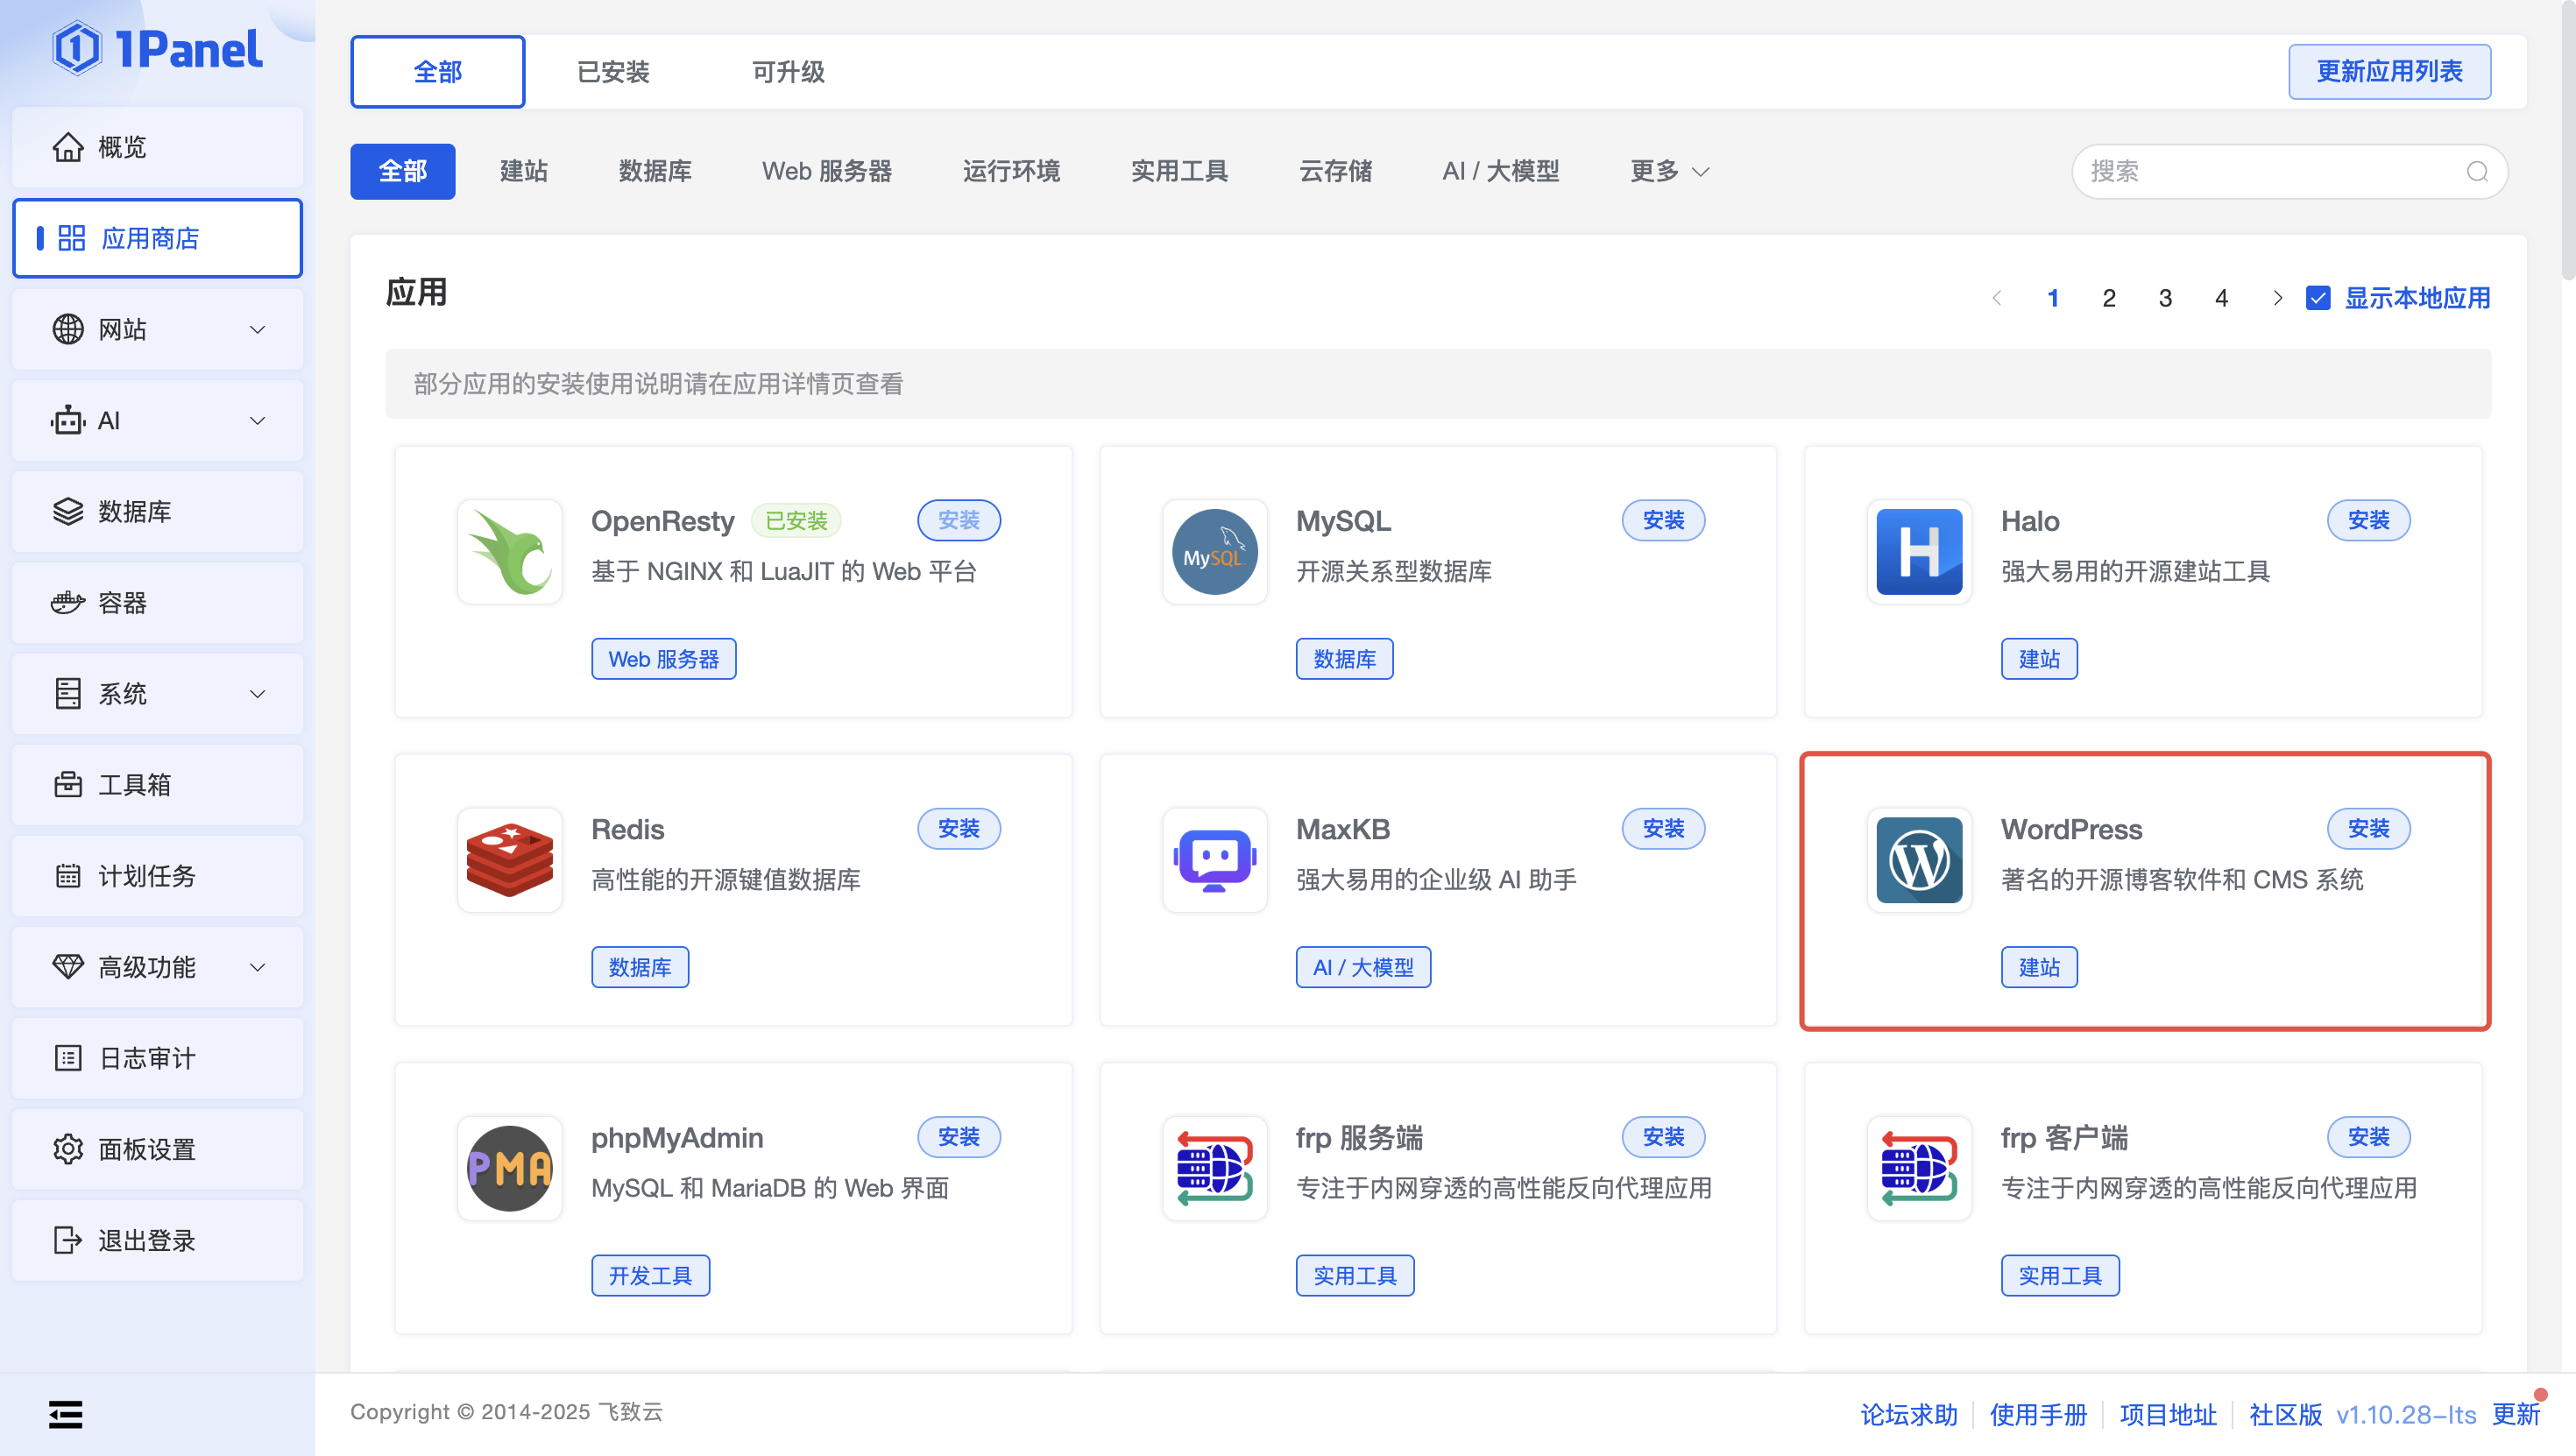Open the 概览 overview page
This screenshot has width=2576, height=1456.
(157, 147)
